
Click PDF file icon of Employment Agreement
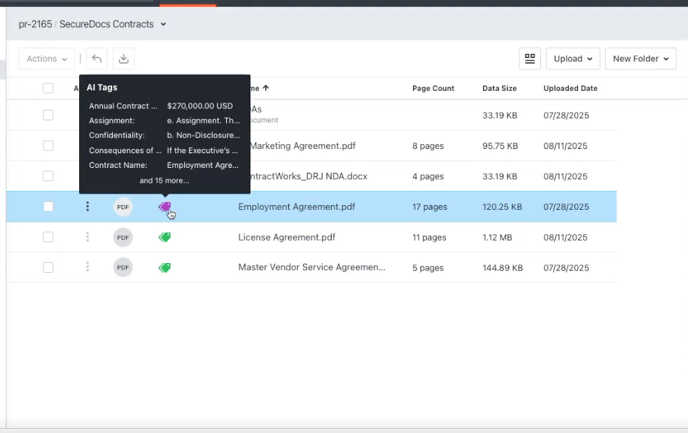[123, 207]
